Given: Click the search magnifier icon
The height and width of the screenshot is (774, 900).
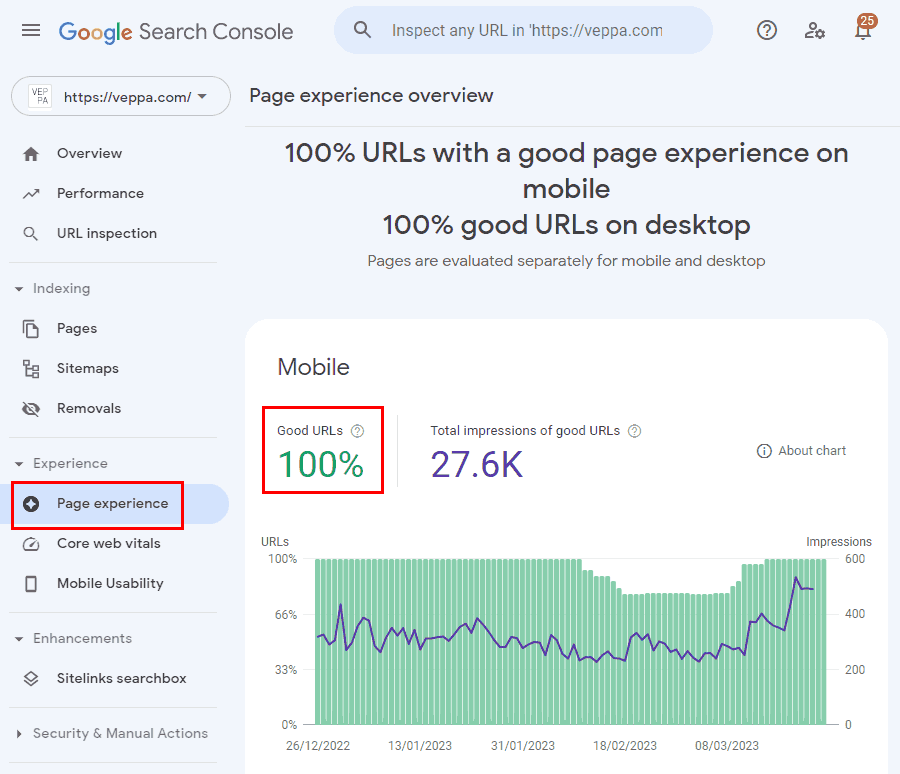Looking at the screenshot, I should pyautogui.click(x=362, y=29).
